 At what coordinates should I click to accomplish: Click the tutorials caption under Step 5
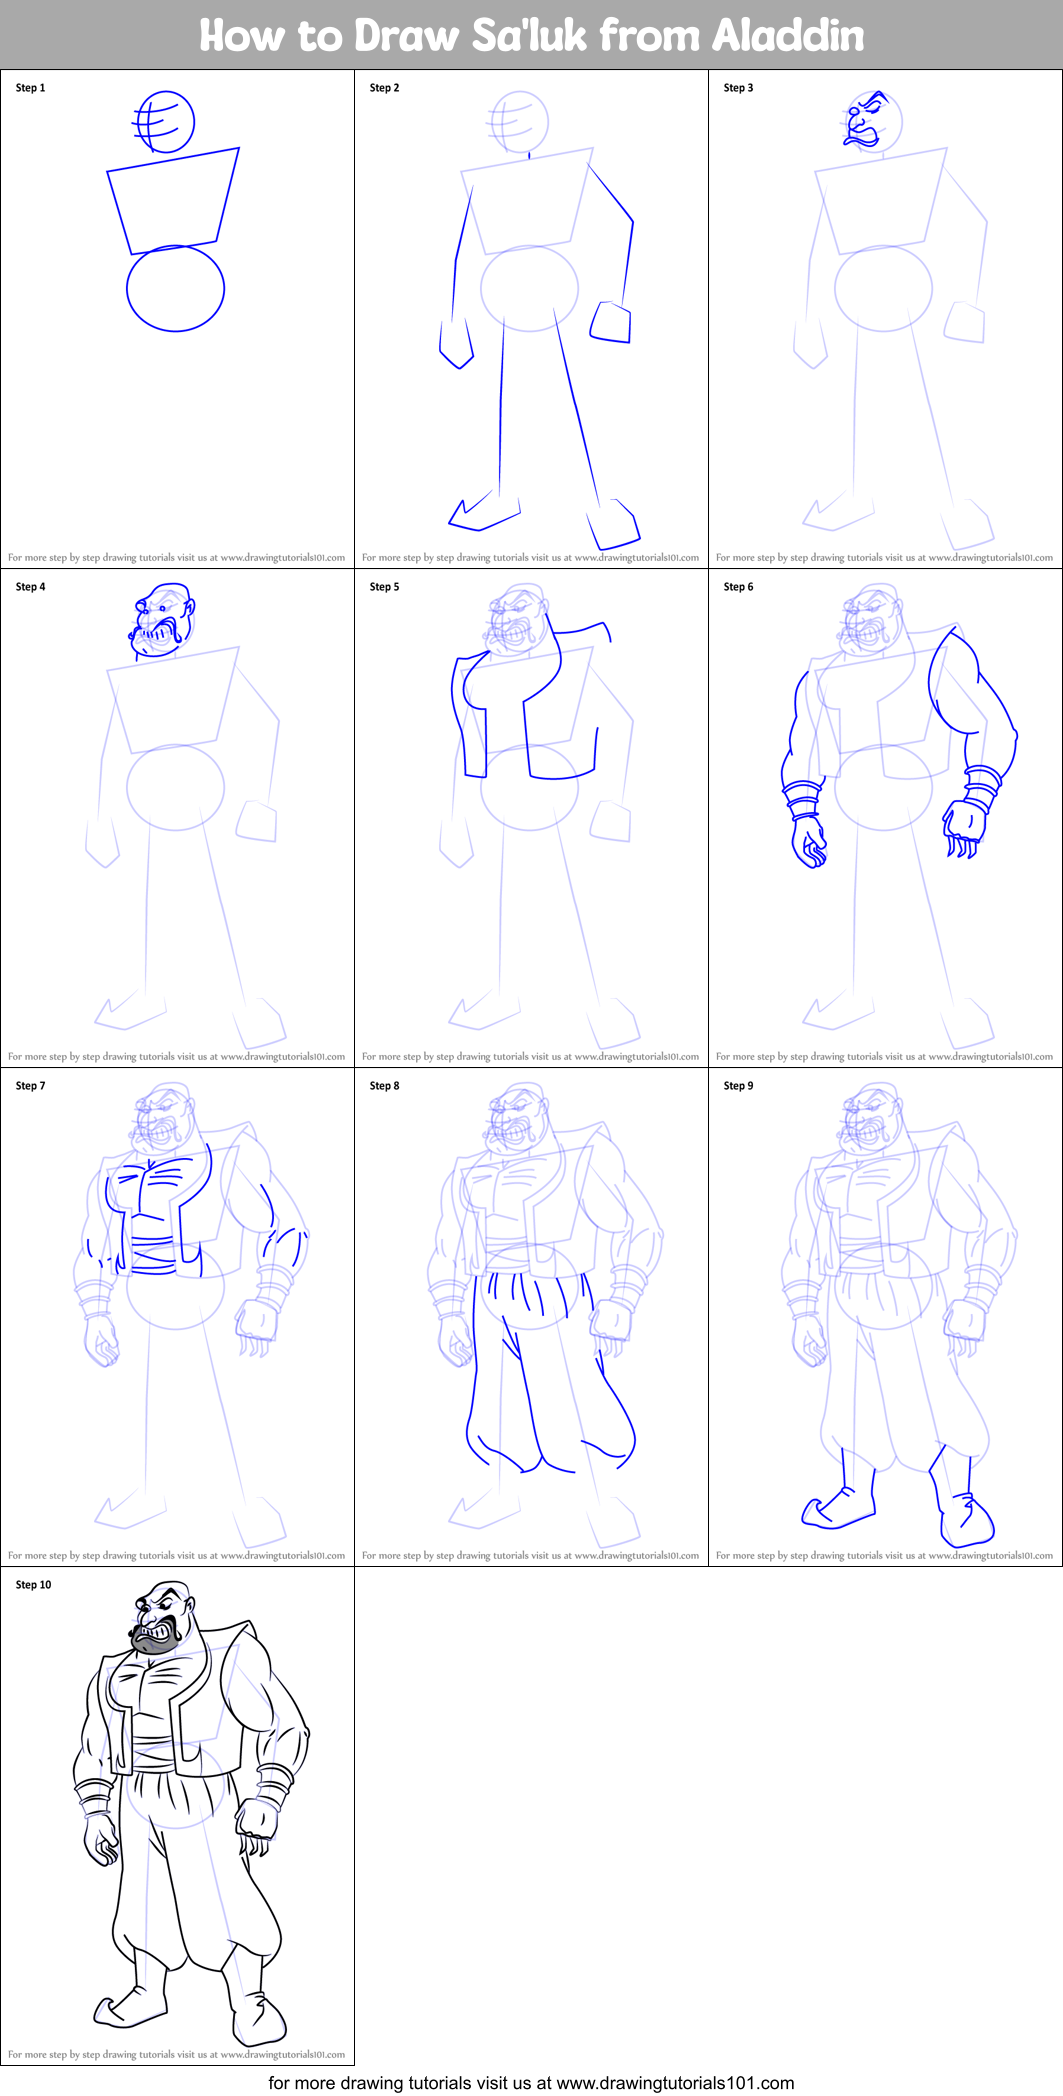tap(530, 1057)
